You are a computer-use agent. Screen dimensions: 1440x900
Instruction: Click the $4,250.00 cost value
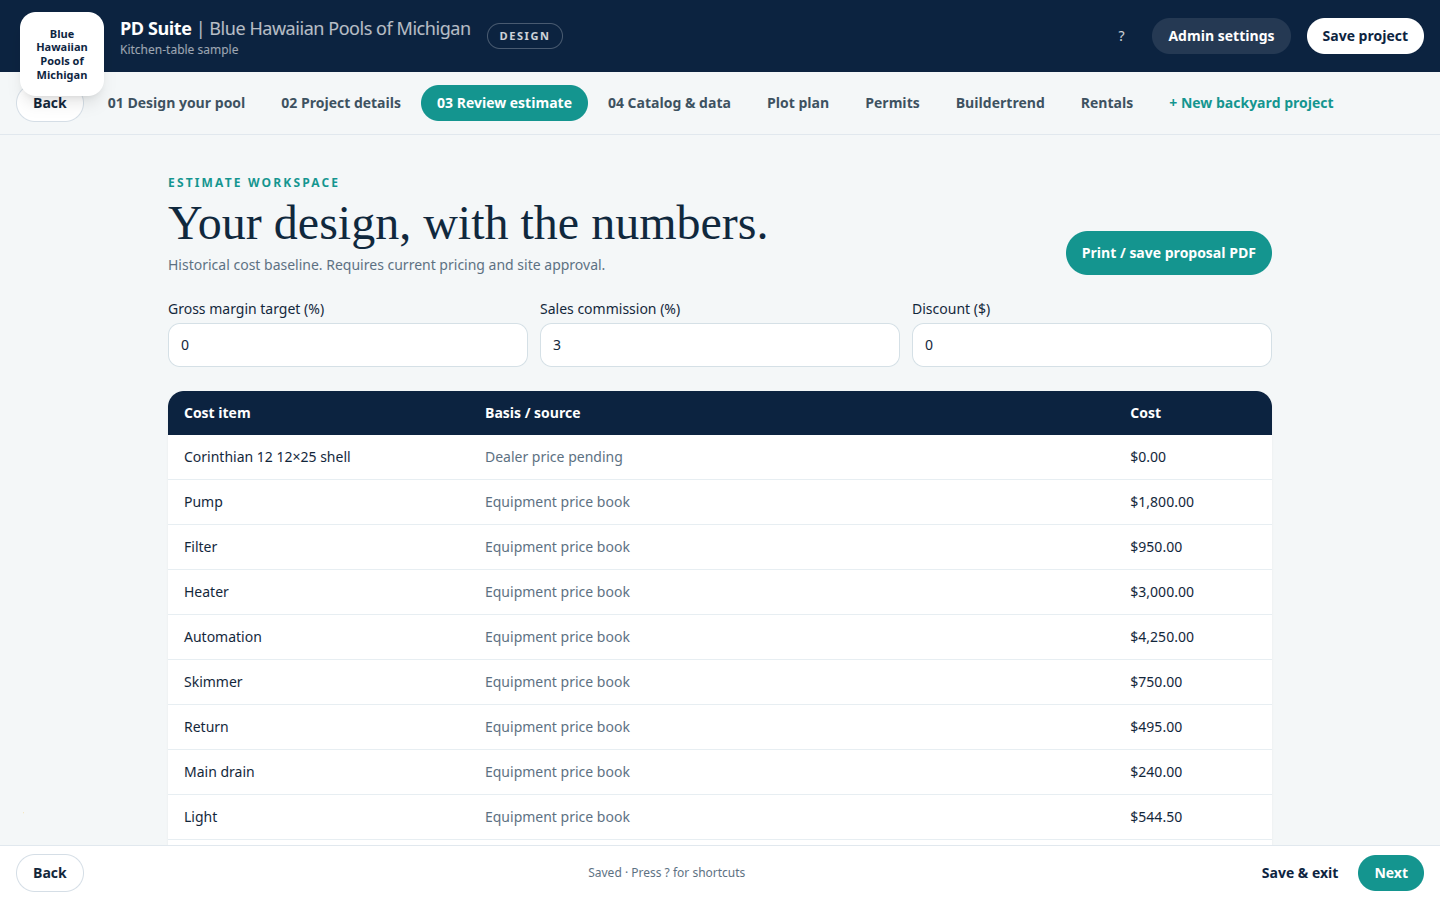coord(1162,637)
